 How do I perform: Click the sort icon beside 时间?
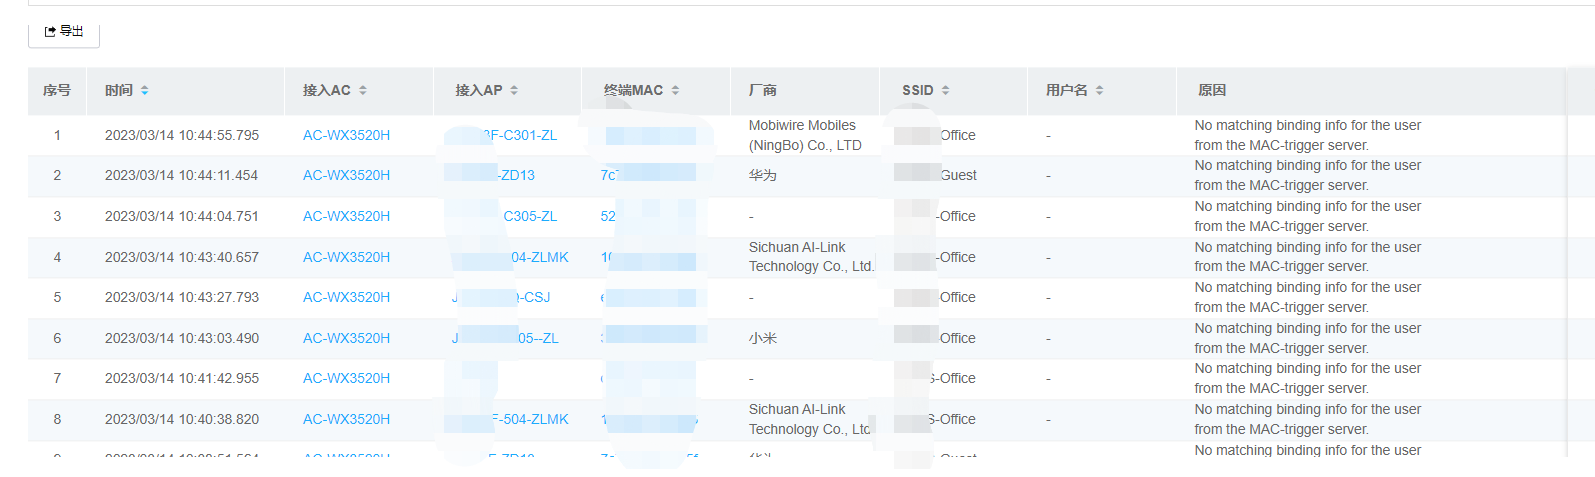145,90
